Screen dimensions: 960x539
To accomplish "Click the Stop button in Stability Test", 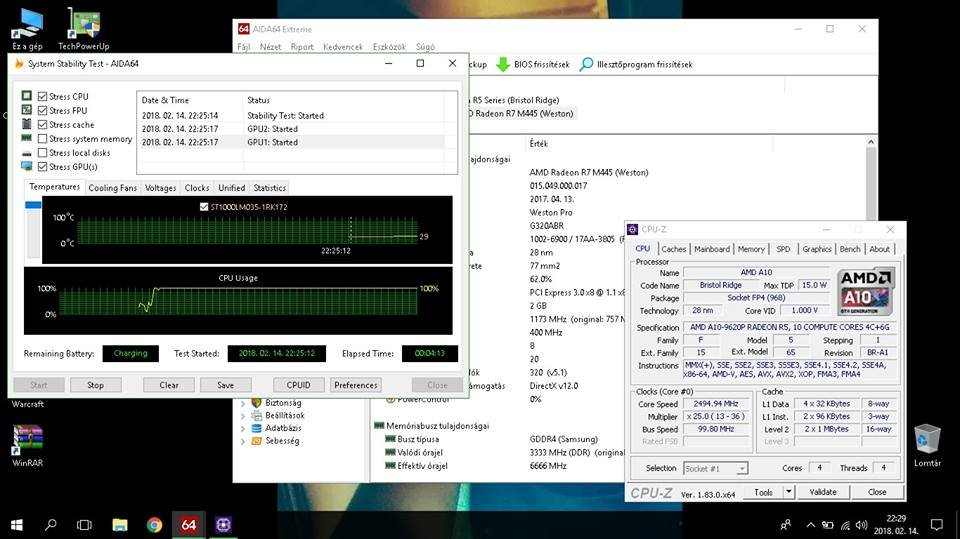I will click(x=96, y=385).
